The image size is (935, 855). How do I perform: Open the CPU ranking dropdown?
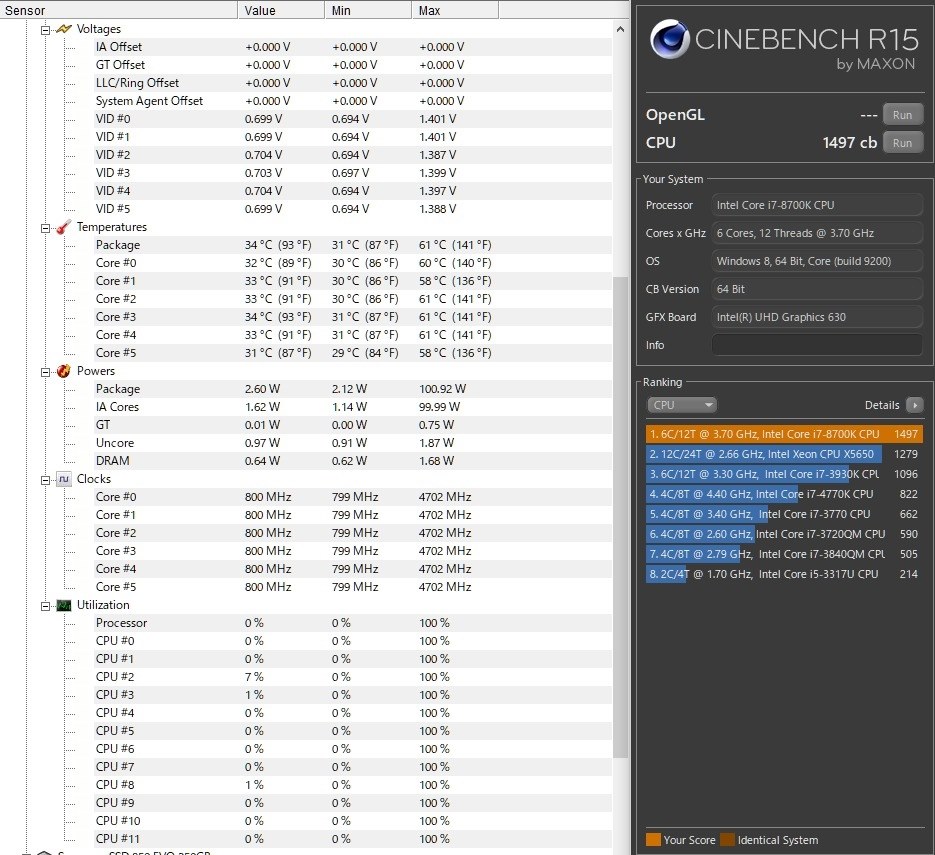point(682,405)
